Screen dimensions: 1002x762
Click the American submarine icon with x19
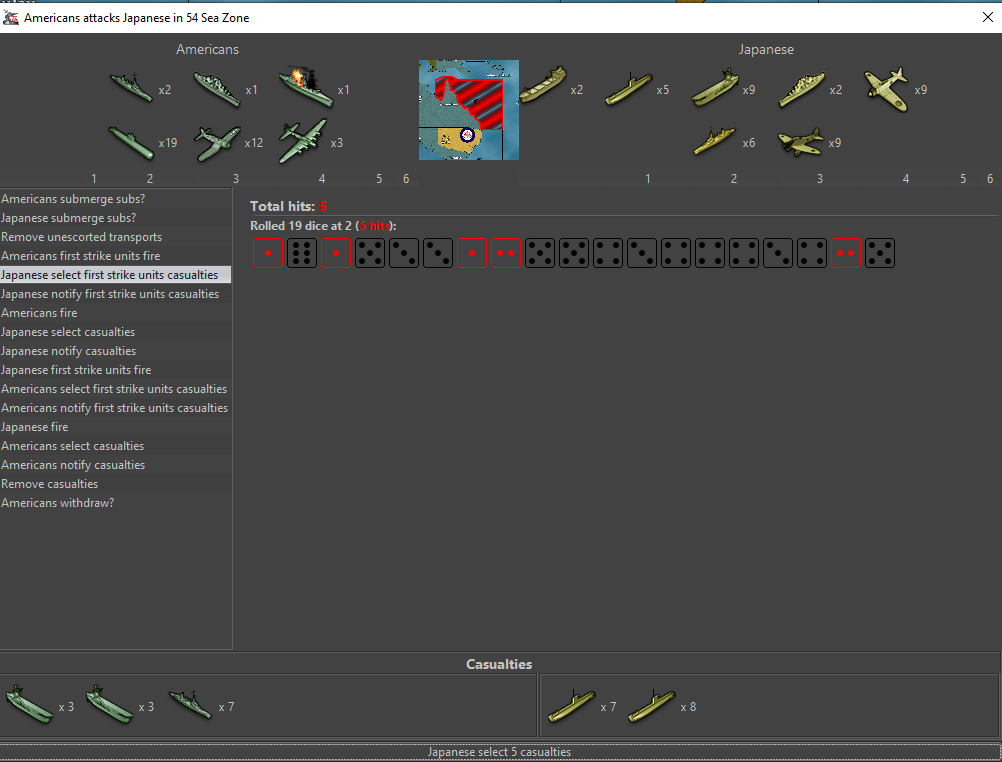[131, 142]
